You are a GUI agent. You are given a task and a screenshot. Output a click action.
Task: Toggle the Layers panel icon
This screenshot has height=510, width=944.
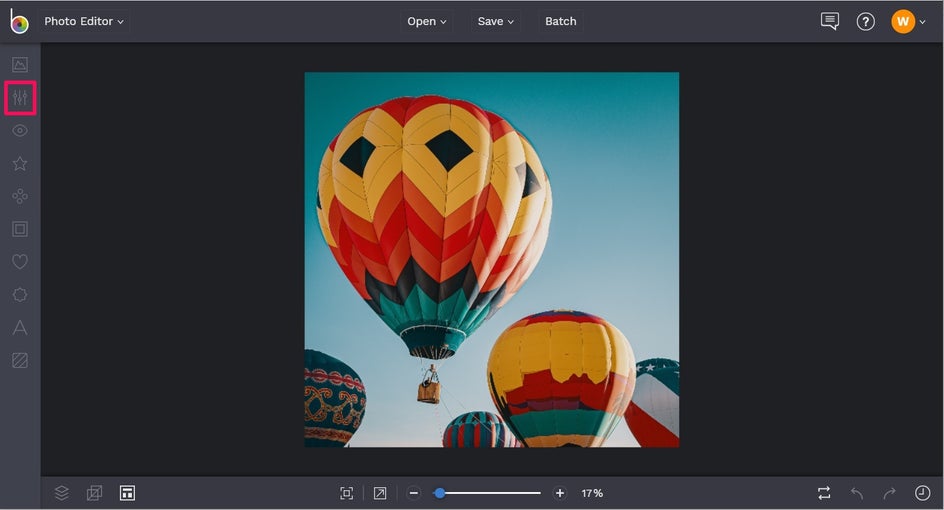tap(61, 493)
